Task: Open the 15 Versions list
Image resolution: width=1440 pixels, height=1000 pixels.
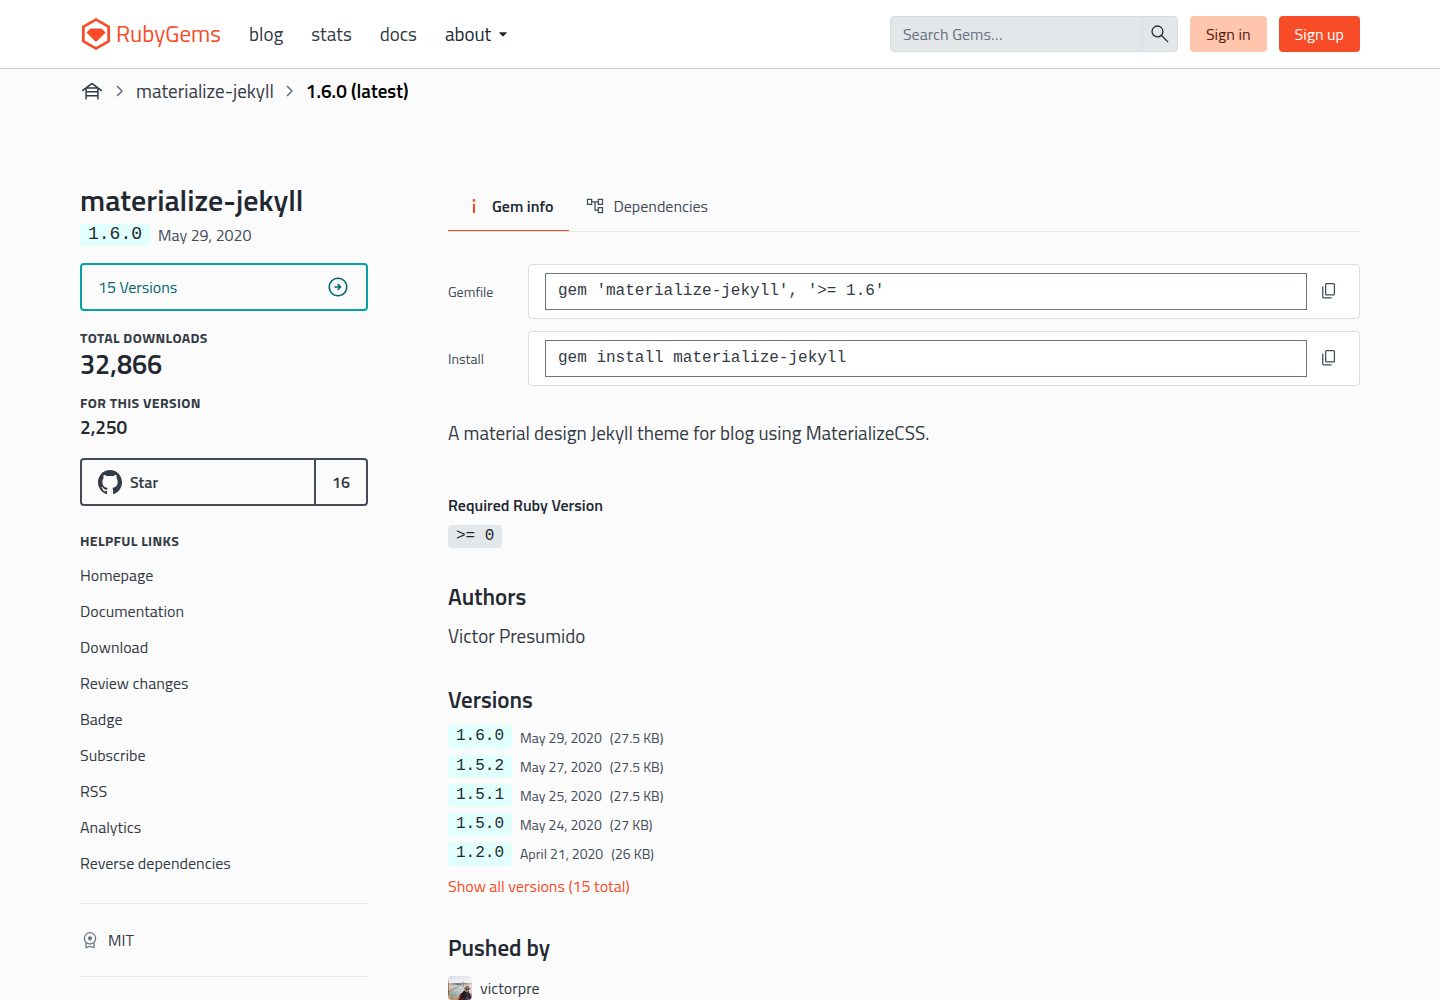Action: [224, 287]
